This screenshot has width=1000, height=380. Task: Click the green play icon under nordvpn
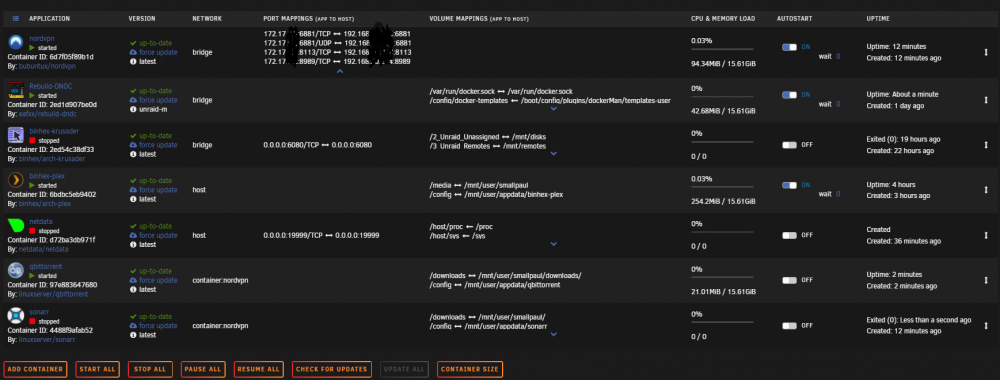(32, 48)
